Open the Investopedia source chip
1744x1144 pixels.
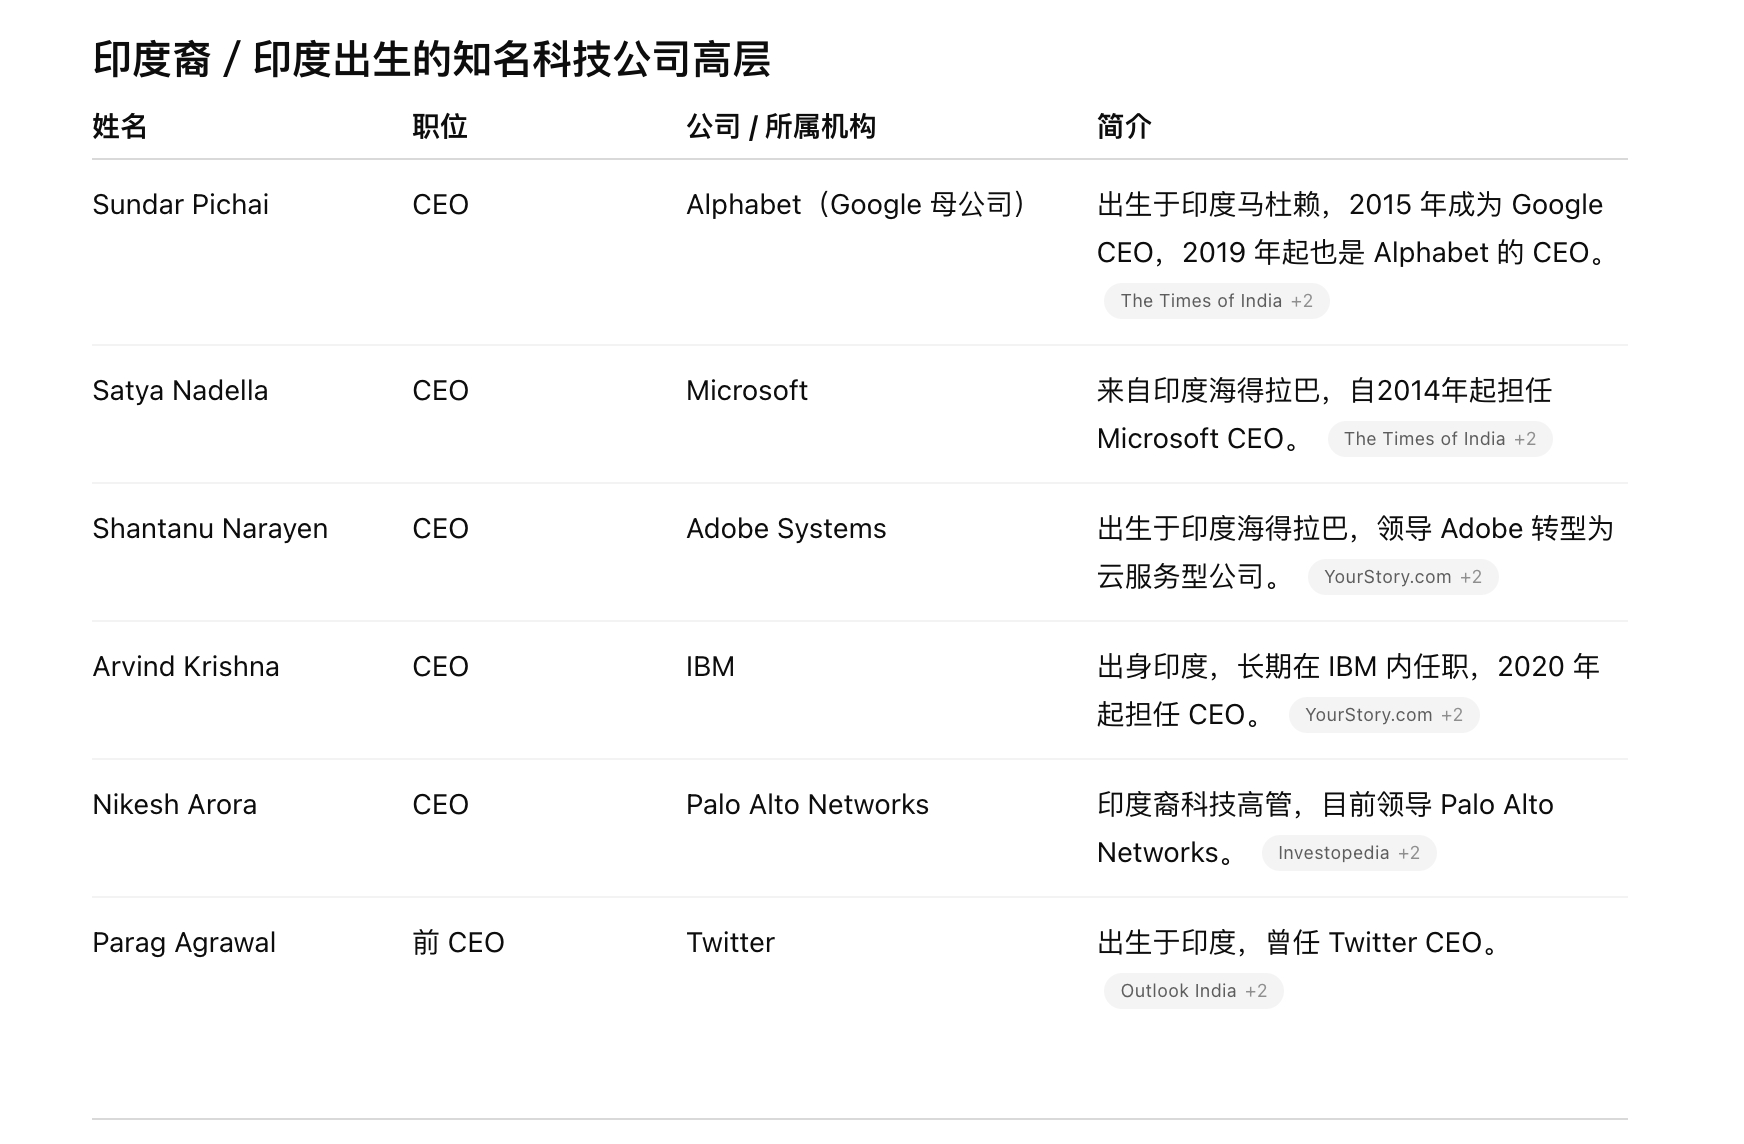(1349, 853)
